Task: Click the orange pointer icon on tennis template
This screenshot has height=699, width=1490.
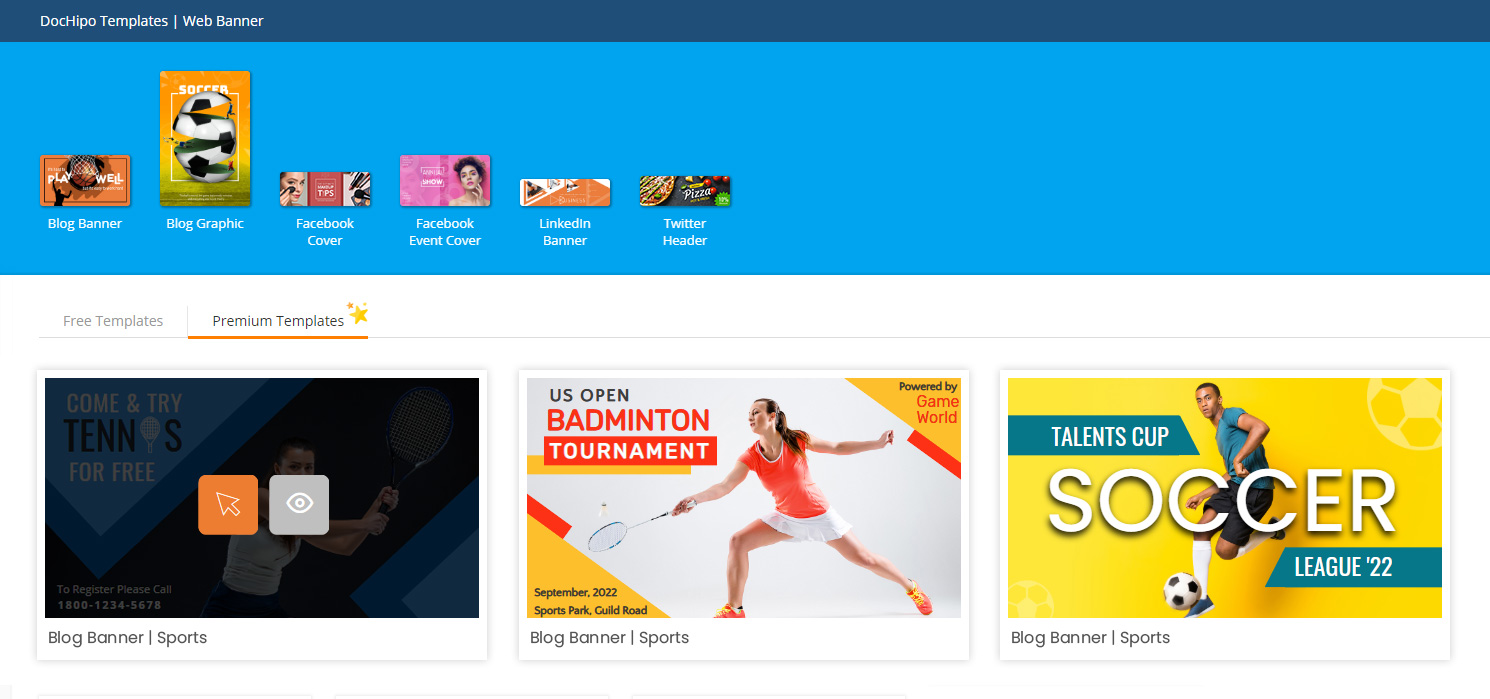Action: (x=228, y=505)
